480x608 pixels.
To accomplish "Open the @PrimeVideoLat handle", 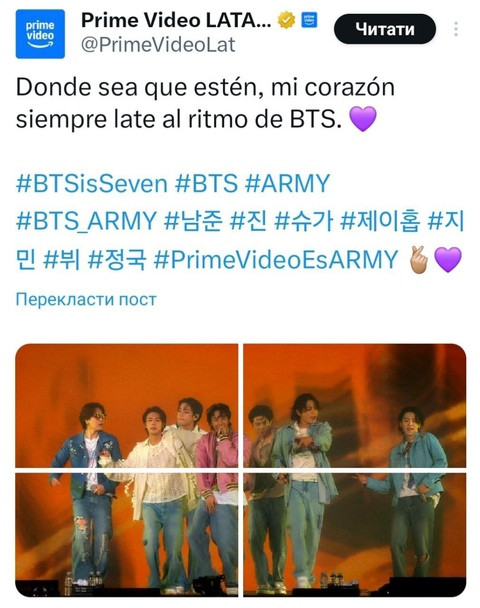I will pyautogui.click(x=158, y=45).
